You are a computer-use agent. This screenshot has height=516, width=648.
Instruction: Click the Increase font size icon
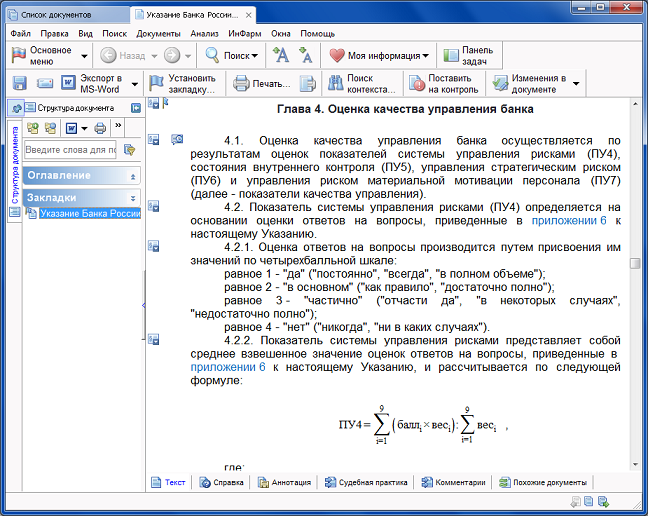tap(281, 55)
